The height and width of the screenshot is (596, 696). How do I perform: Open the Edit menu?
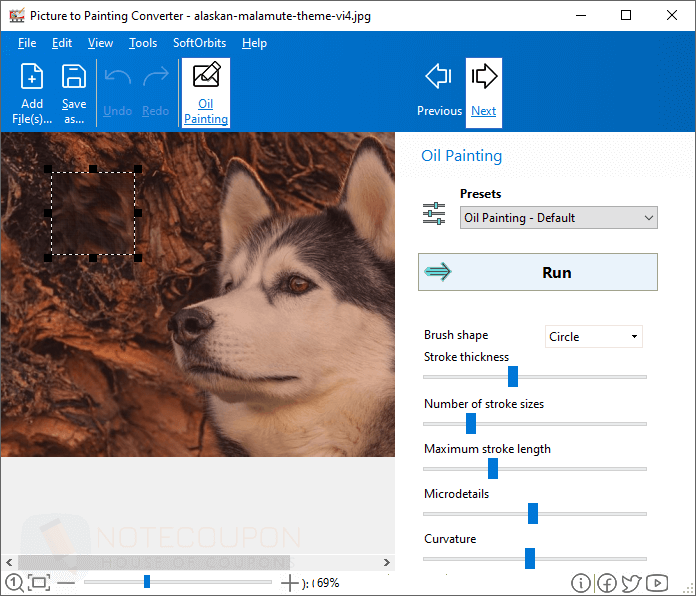[62, 43]
